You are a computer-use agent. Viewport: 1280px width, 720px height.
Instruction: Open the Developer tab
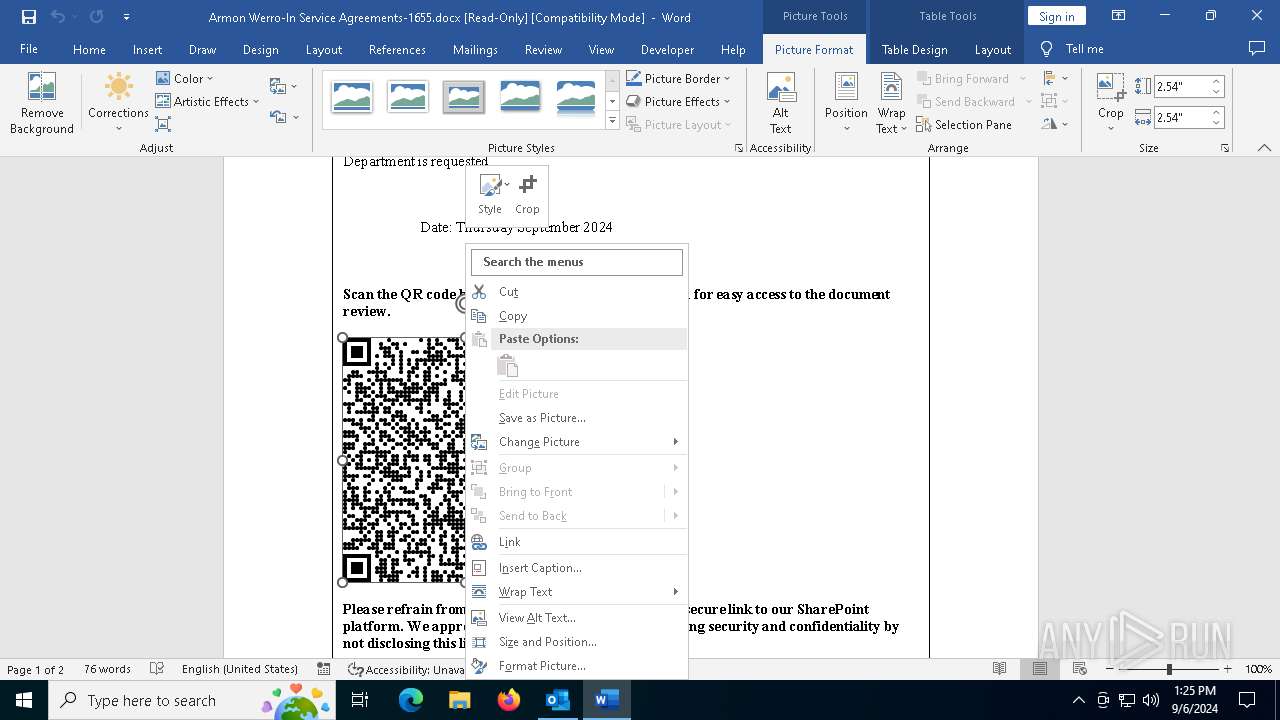click(667, 49)
